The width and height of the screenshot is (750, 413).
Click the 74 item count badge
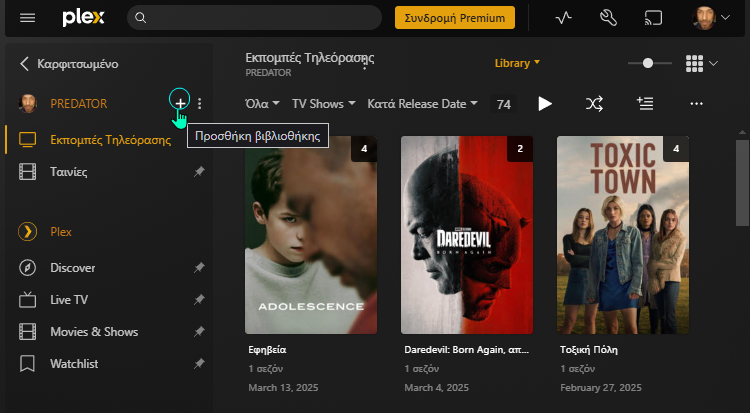pyautogui.click(x=504, y=104)
